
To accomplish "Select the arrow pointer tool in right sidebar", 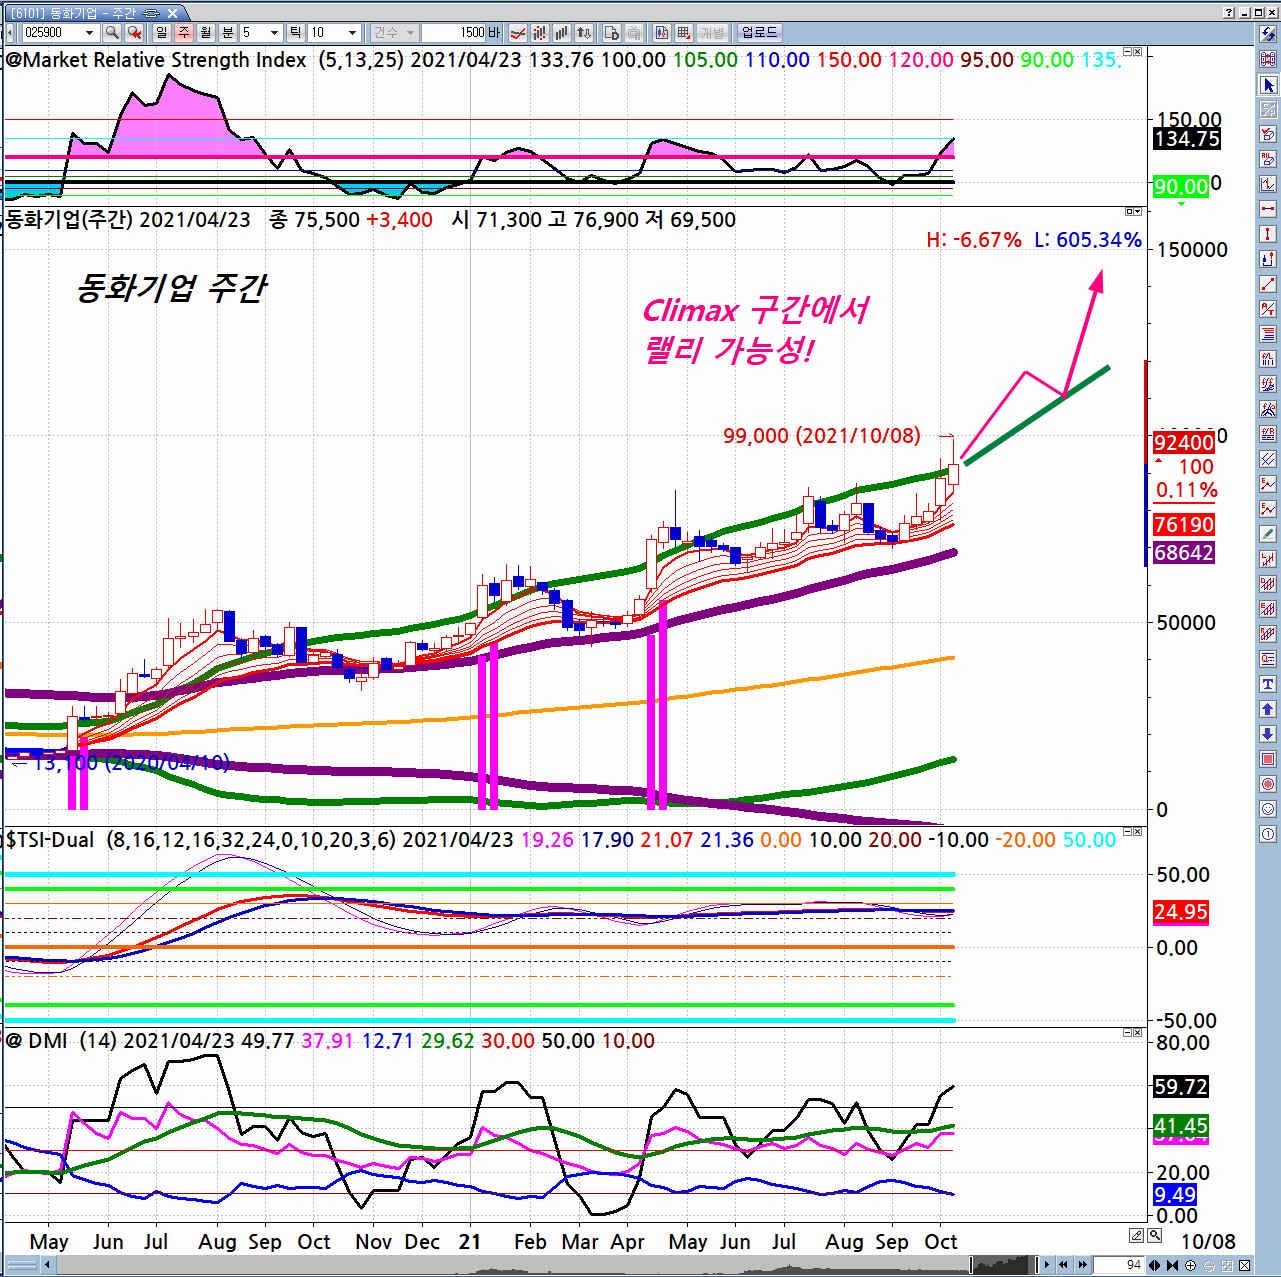I will pyautogui.click(x=1268, y=85).
